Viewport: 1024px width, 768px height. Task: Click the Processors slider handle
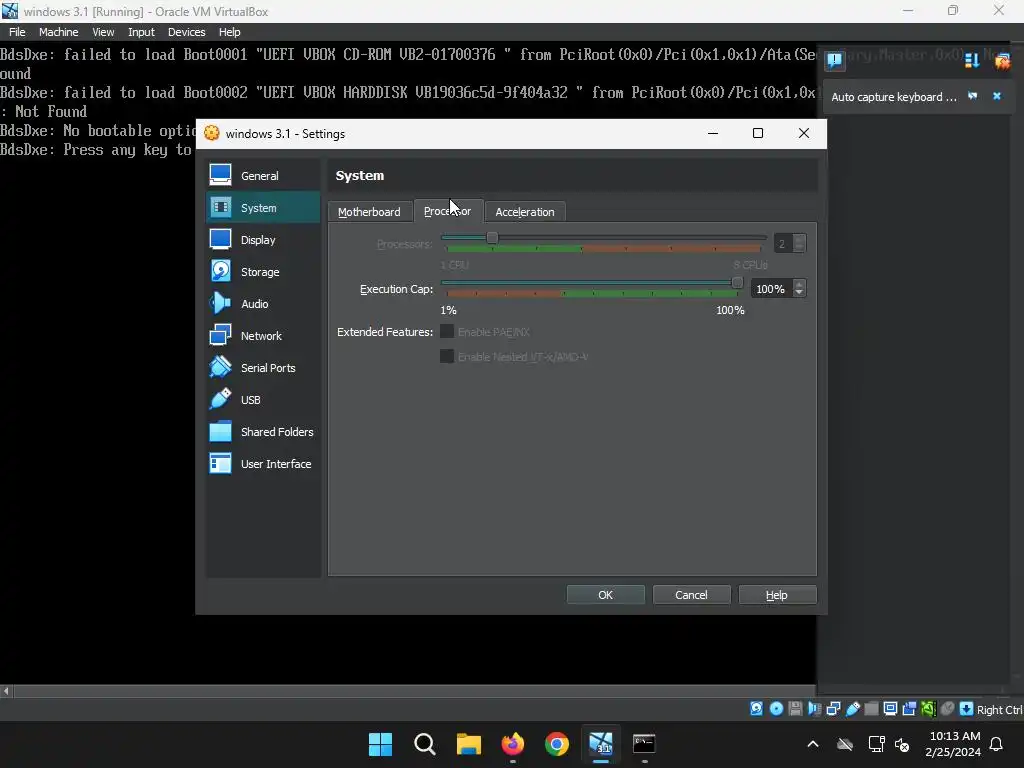492,238
